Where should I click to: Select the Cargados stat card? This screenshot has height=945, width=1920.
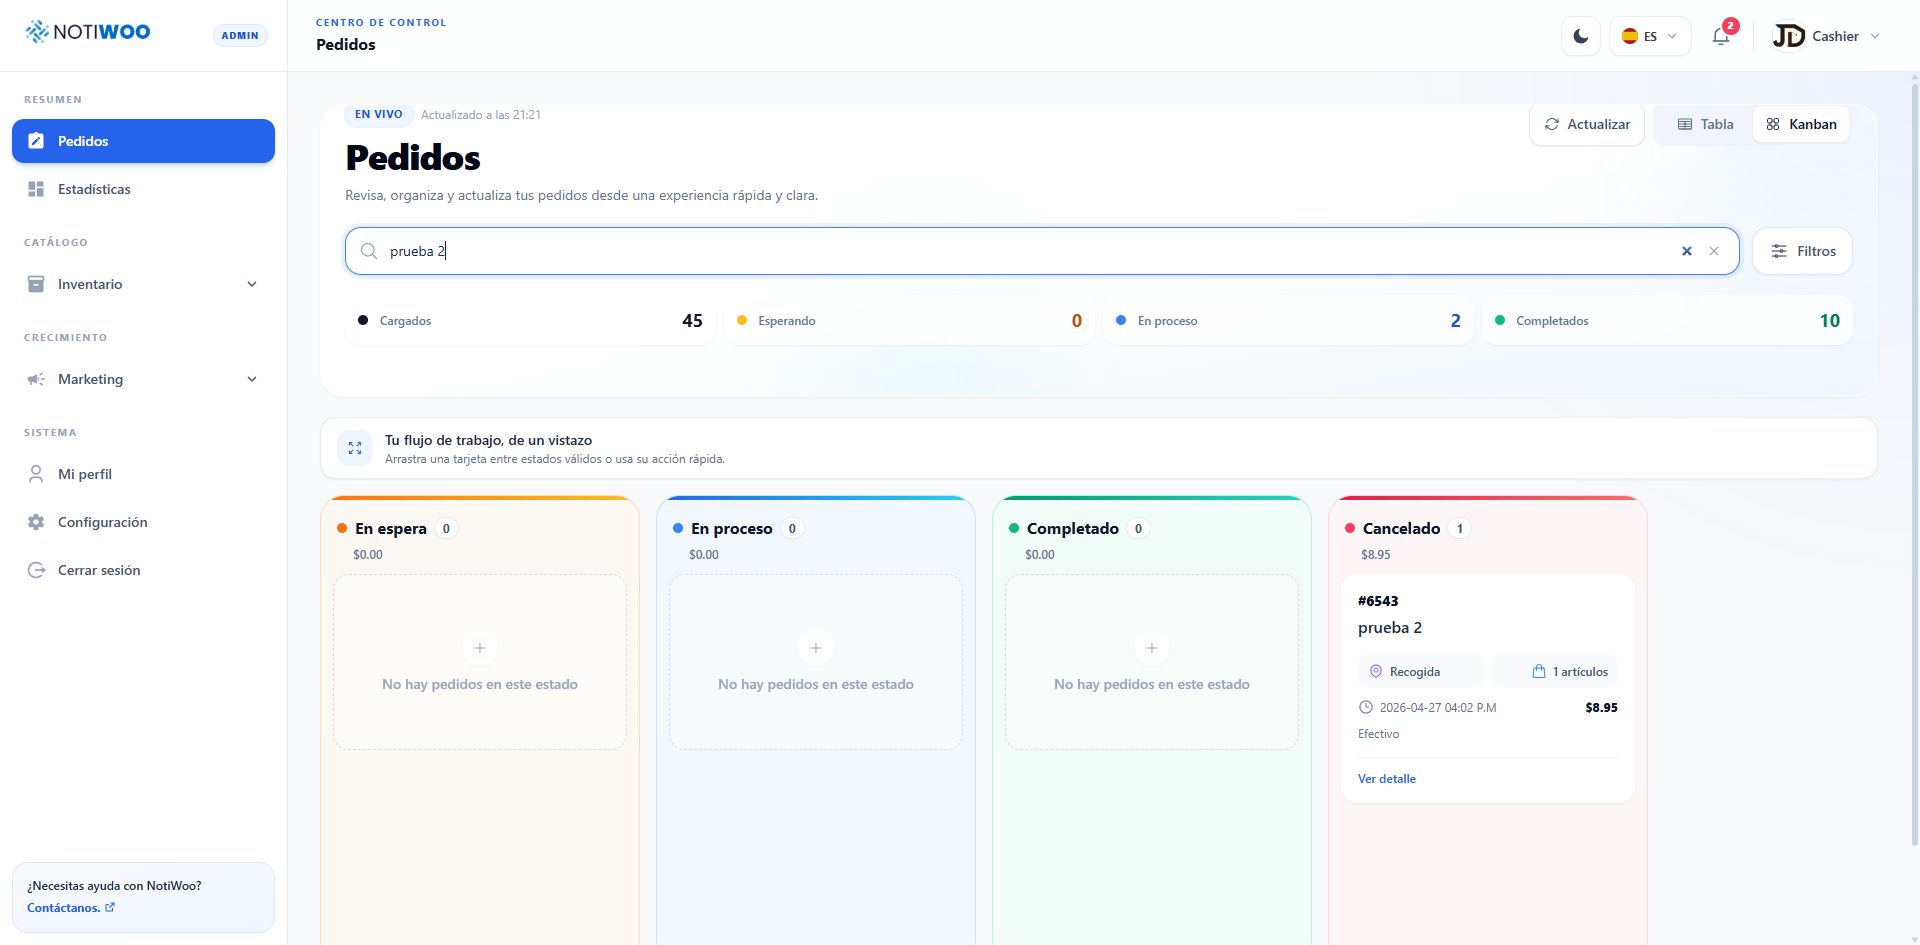[530, 321]
